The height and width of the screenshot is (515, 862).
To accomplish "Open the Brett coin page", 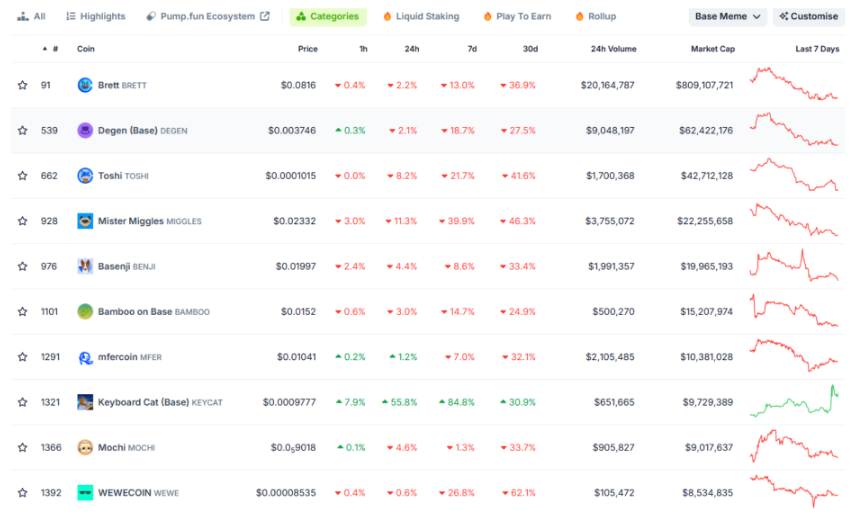I will tap(122, 85).
